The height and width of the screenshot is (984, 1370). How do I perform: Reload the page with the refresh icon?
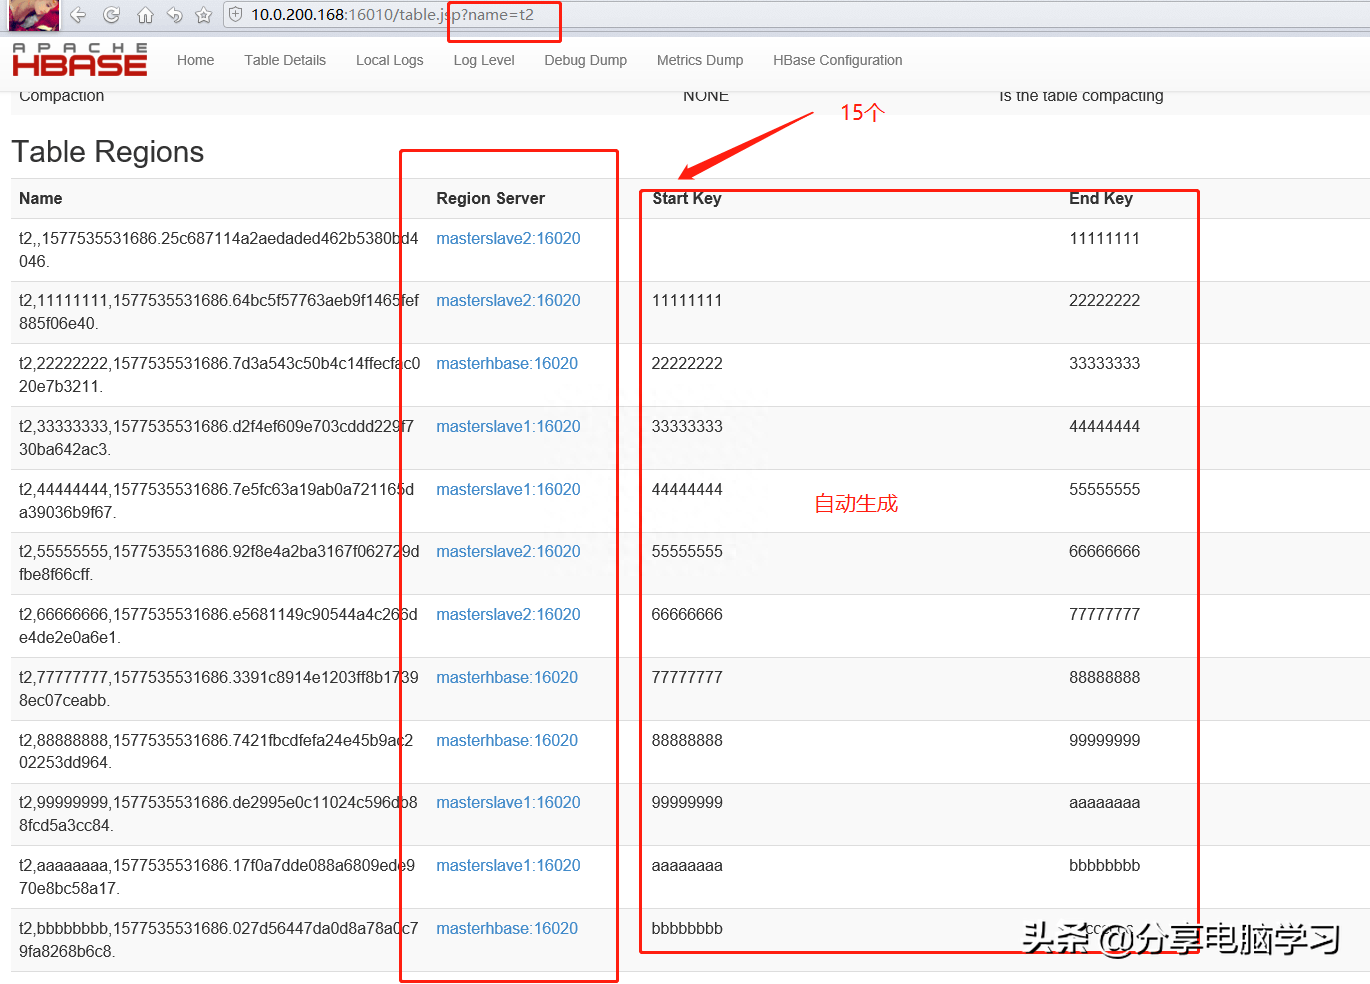[112, 15]
